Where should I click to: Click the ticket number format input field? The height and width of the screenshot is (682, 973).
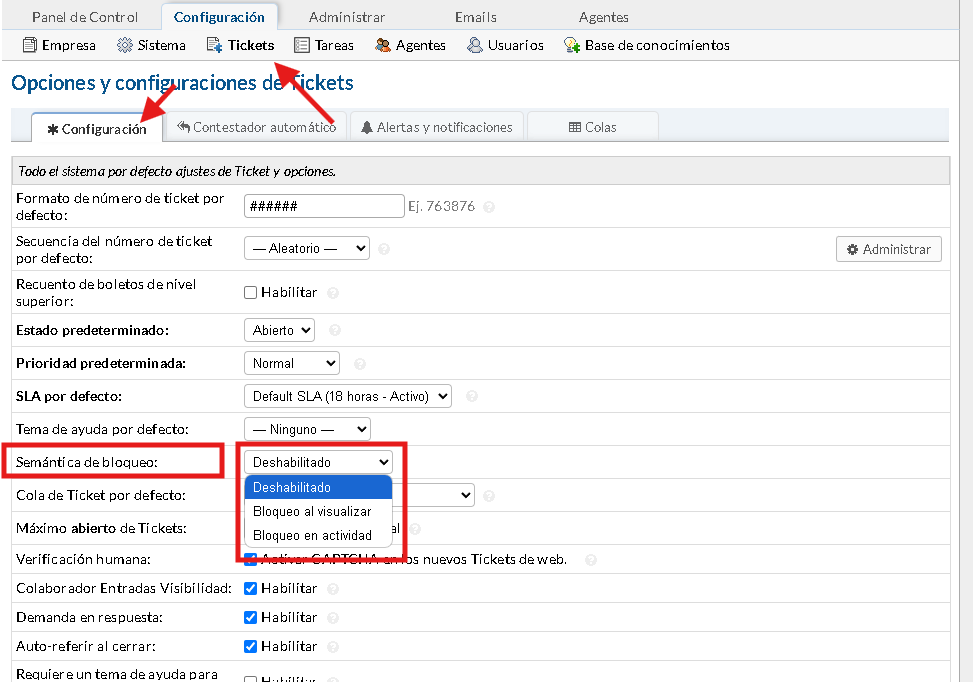click(323, 206)
